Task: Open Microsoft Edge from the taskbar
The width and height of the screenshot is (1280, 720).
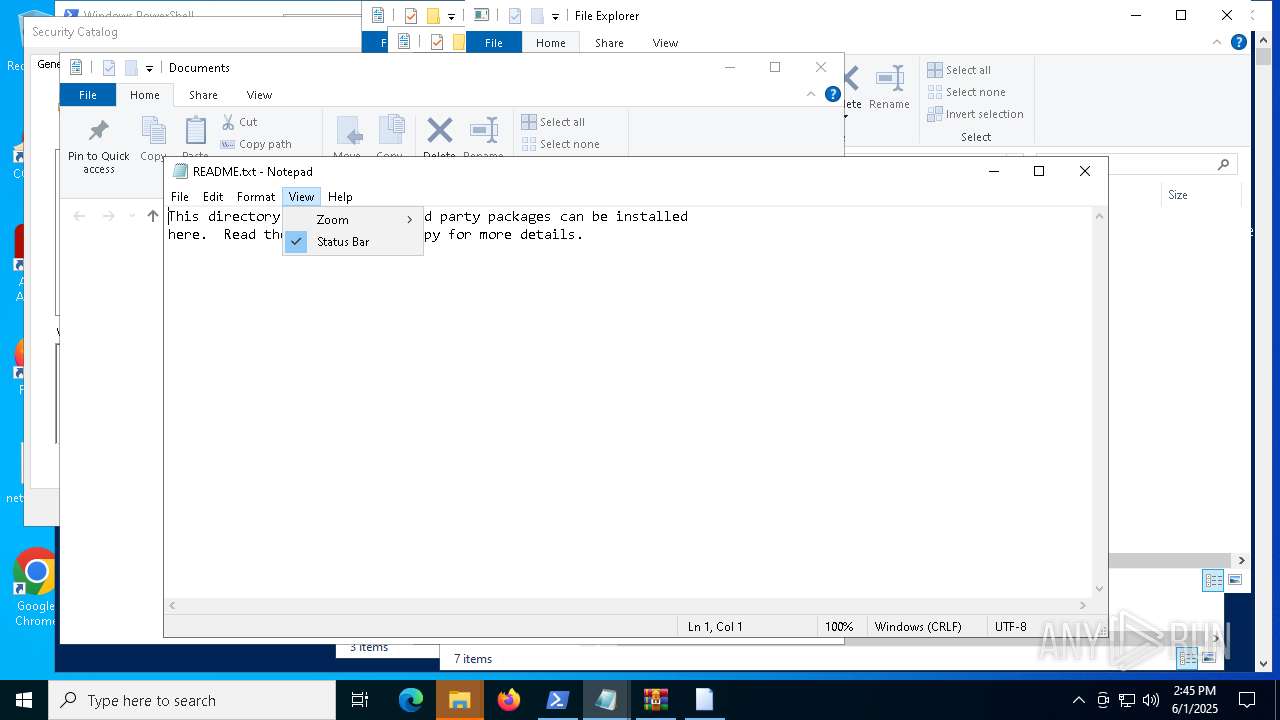Action: click(411, 700)
